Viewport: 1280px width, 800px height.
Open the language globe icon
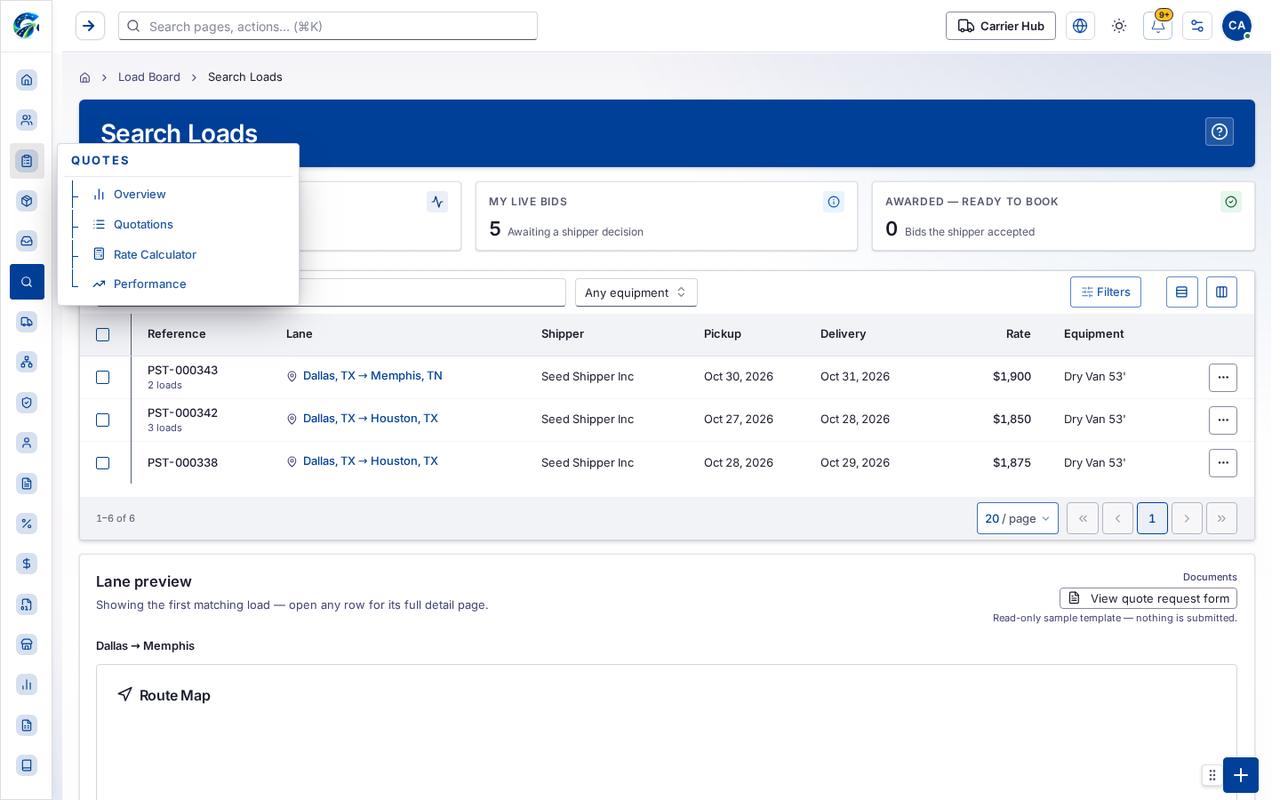coord(1080,26)
